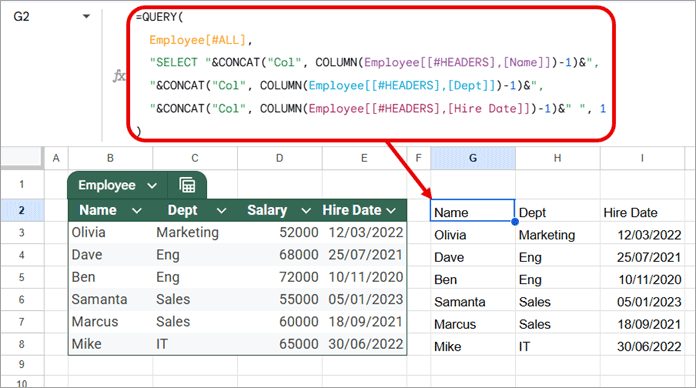Select column A header

(56, 158)
